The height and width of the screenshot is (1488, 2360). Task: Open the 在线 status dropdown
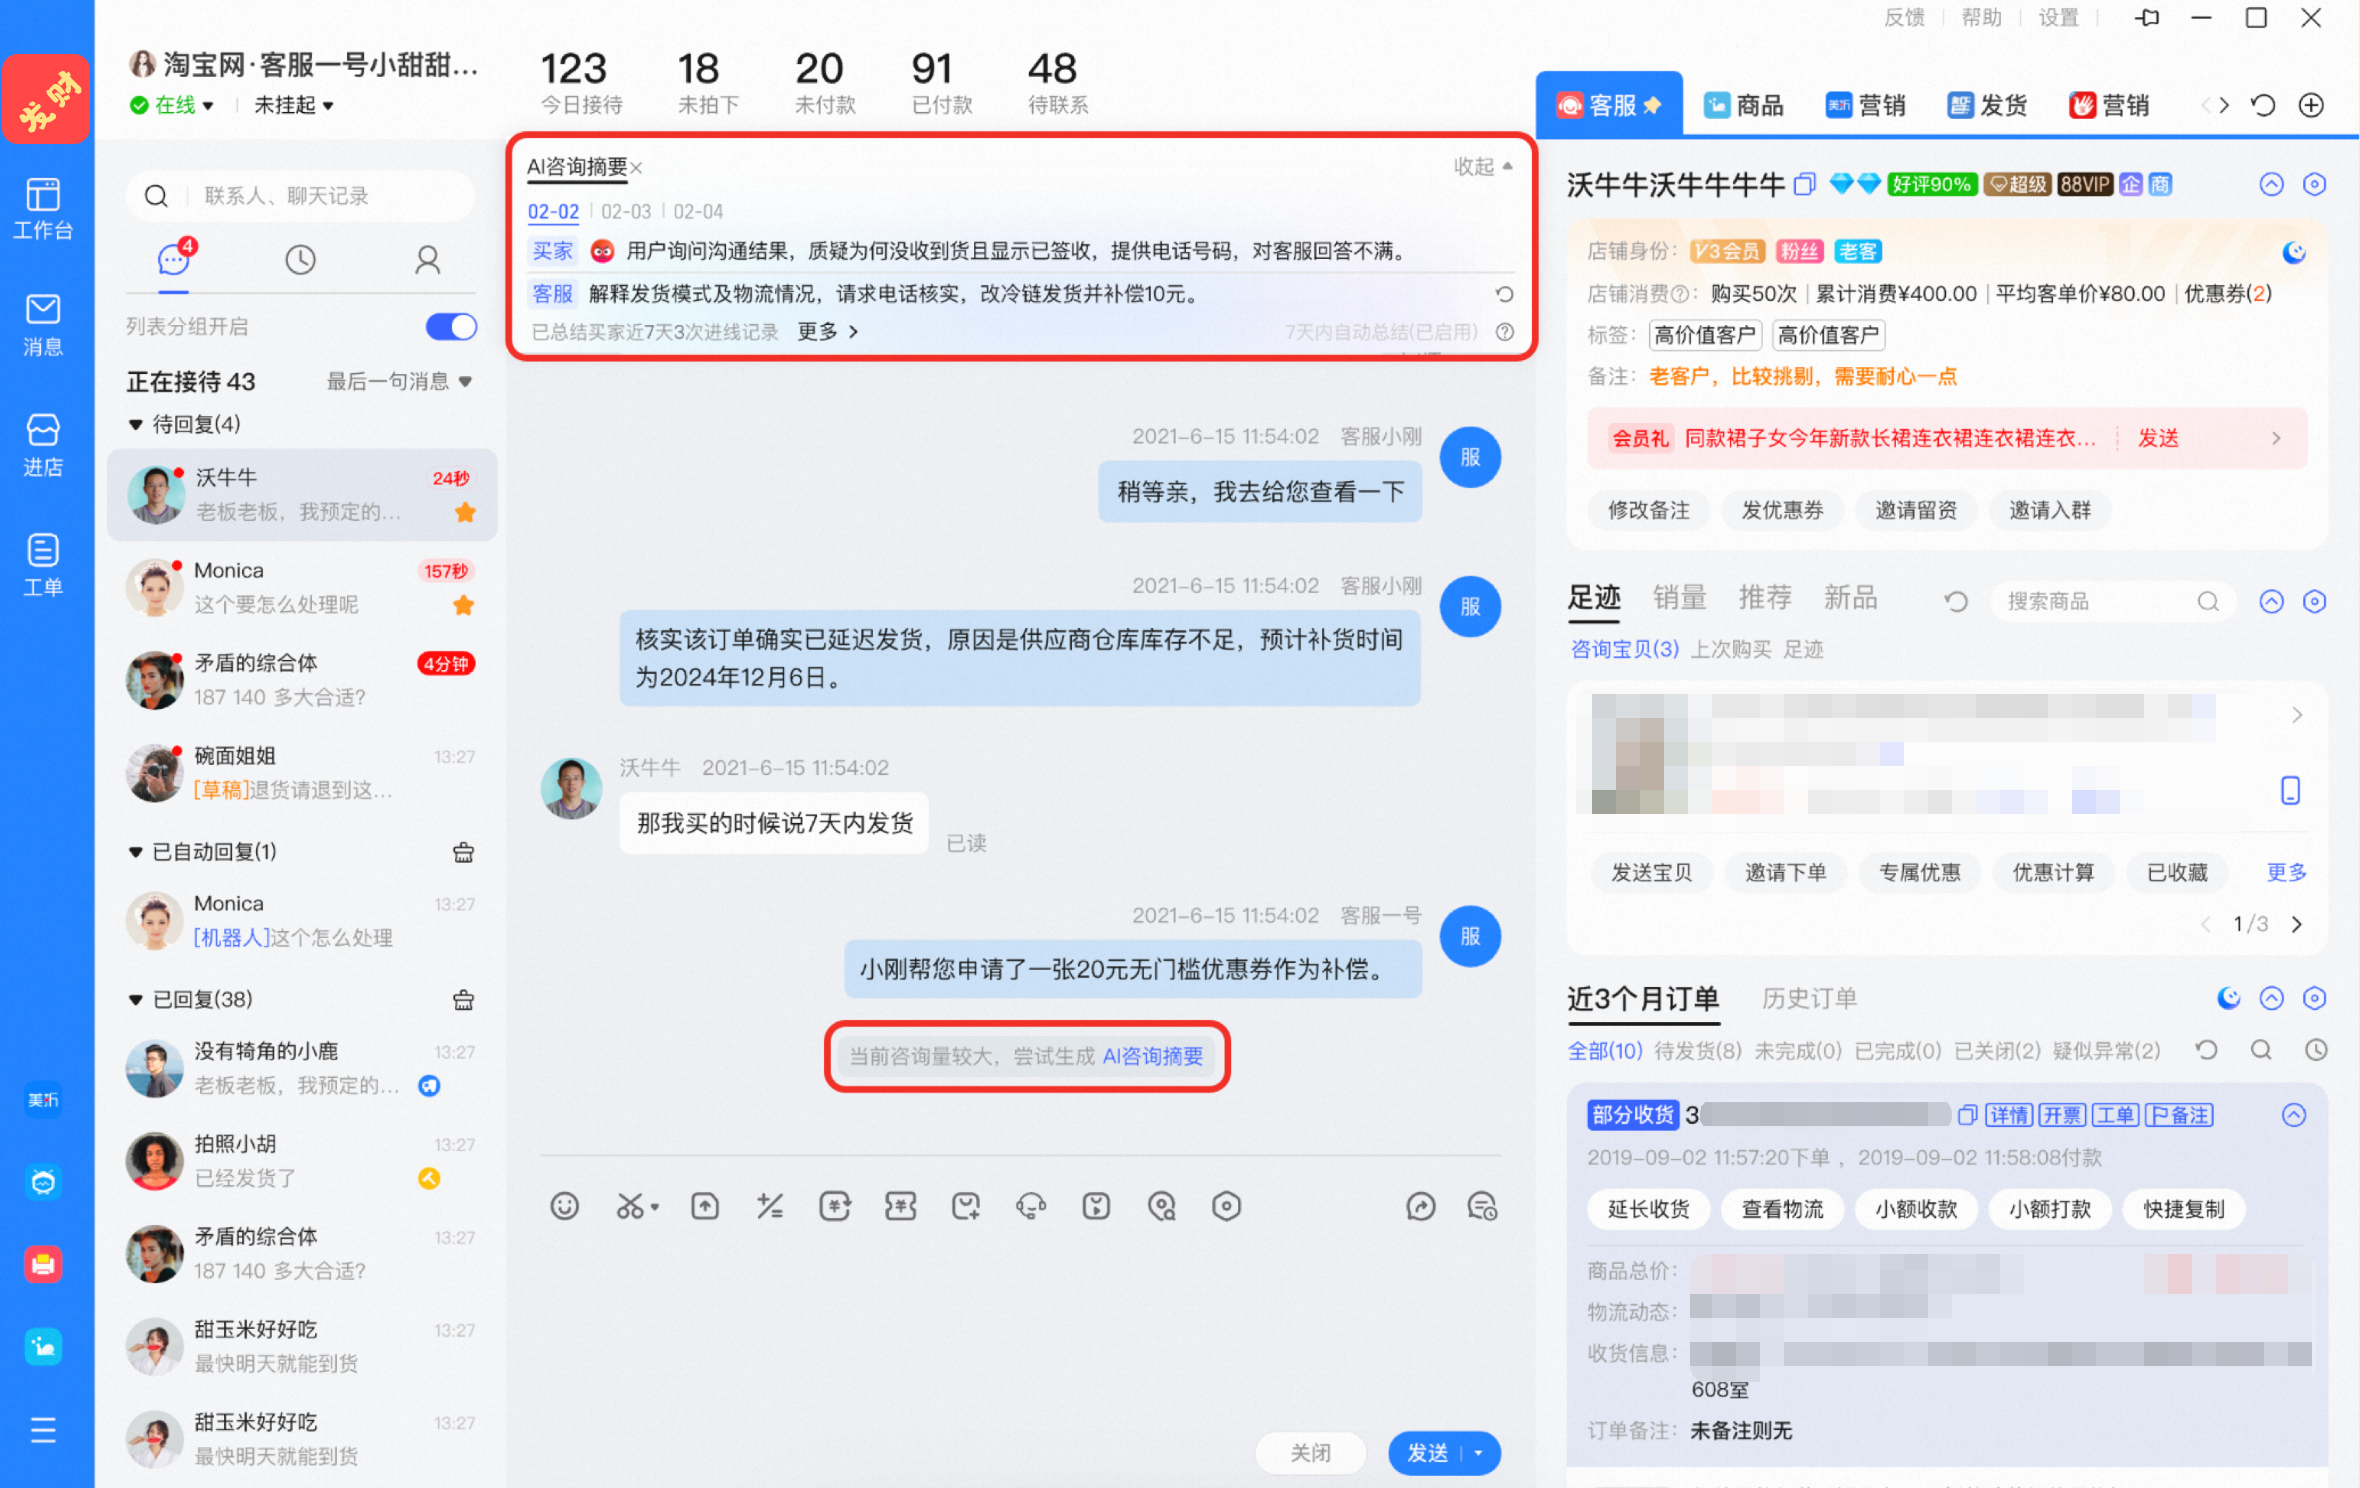click(x=172, y=105)
